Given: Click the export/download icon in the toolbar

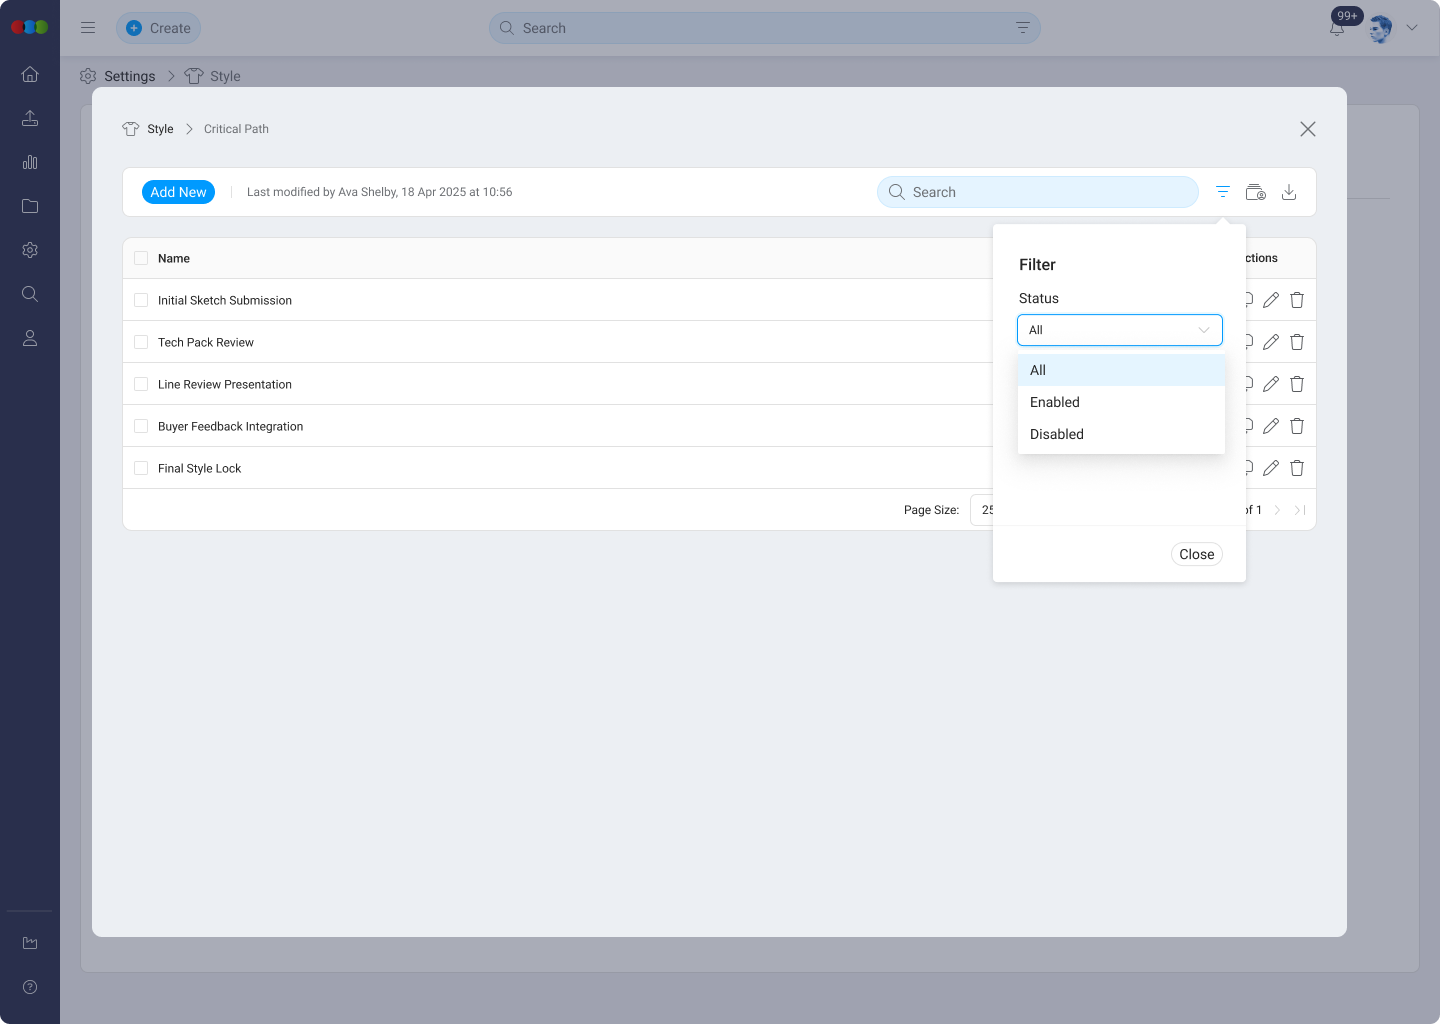Looking at the screenshot, I should tap(1289, 191).
